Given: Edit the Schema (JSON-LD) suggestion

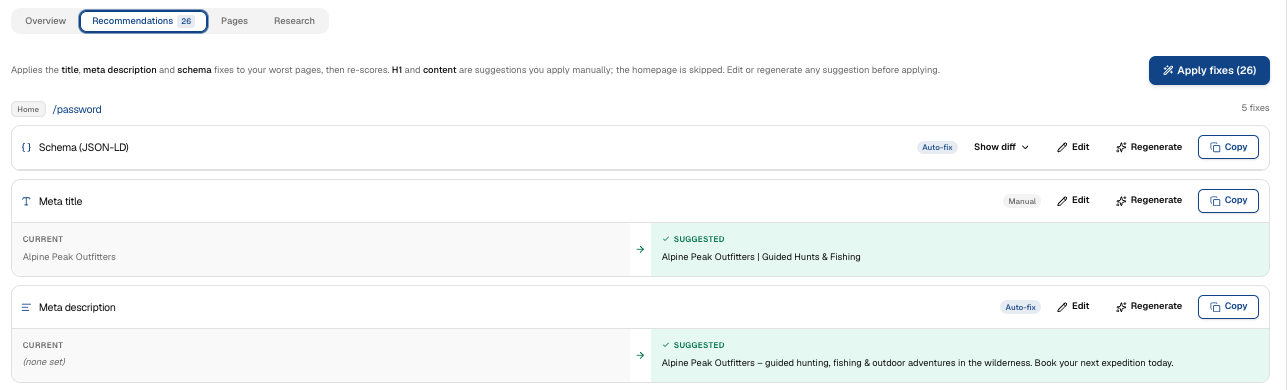Looking at the screenshot, I should [1073, 147].
